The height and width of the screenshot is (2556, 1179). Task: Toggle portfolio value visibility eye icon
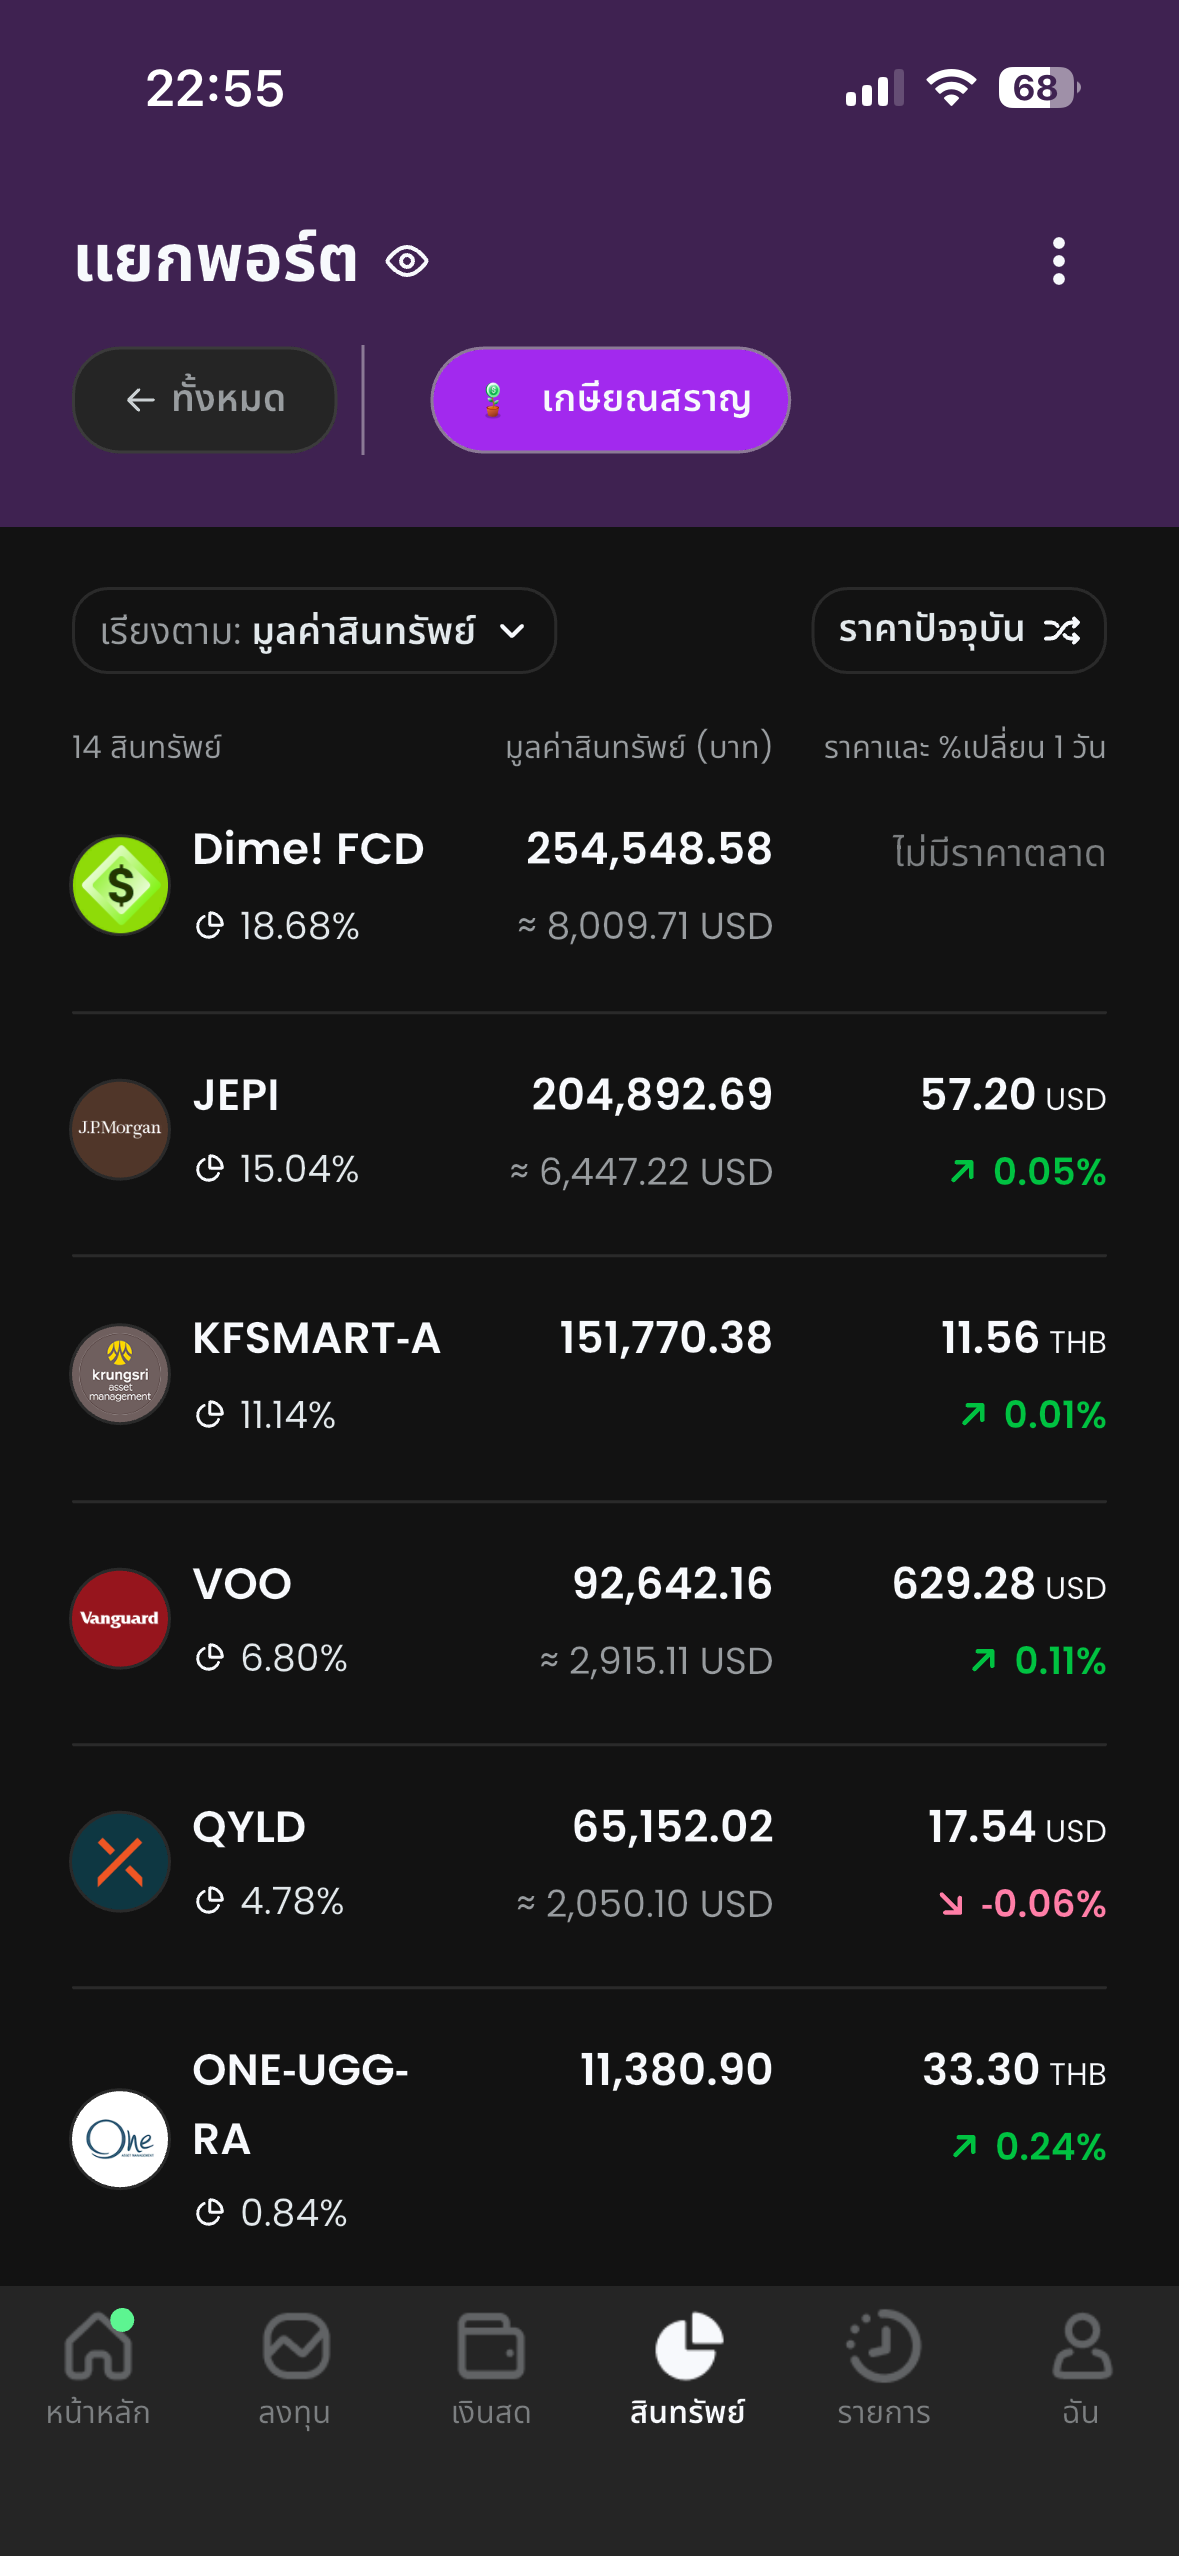click(x=407, y=262)
